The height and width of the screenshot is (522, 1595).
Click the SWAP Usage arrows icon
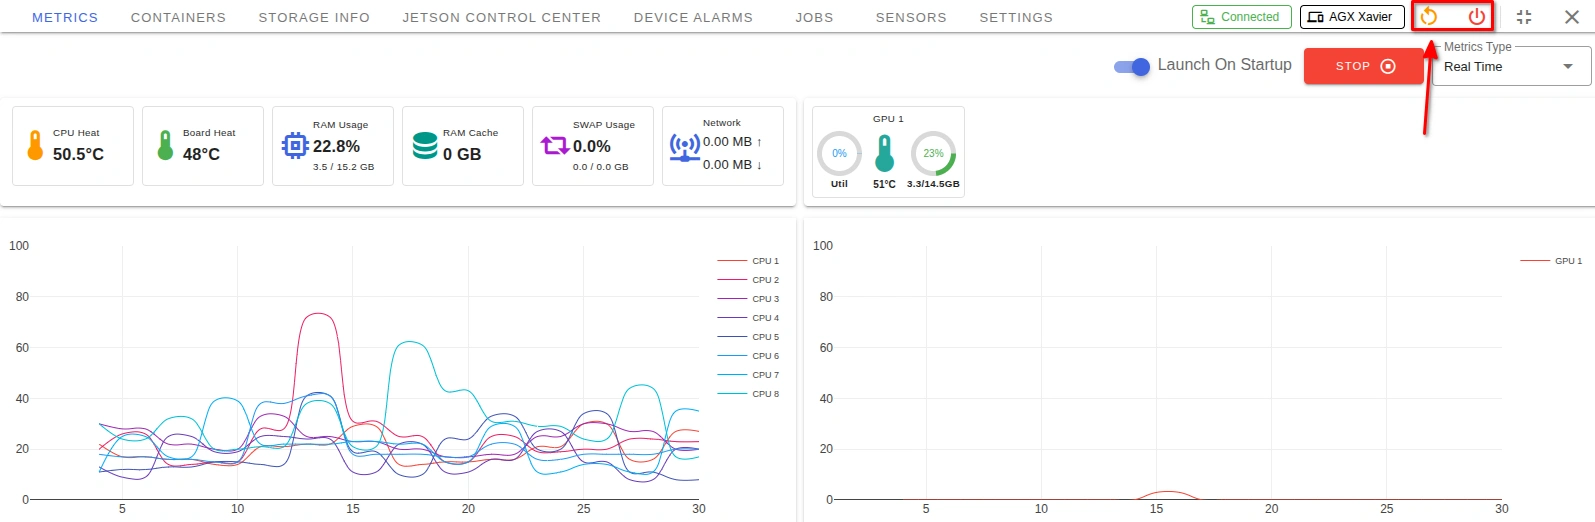pyautogui.click(x=555, y=146)
